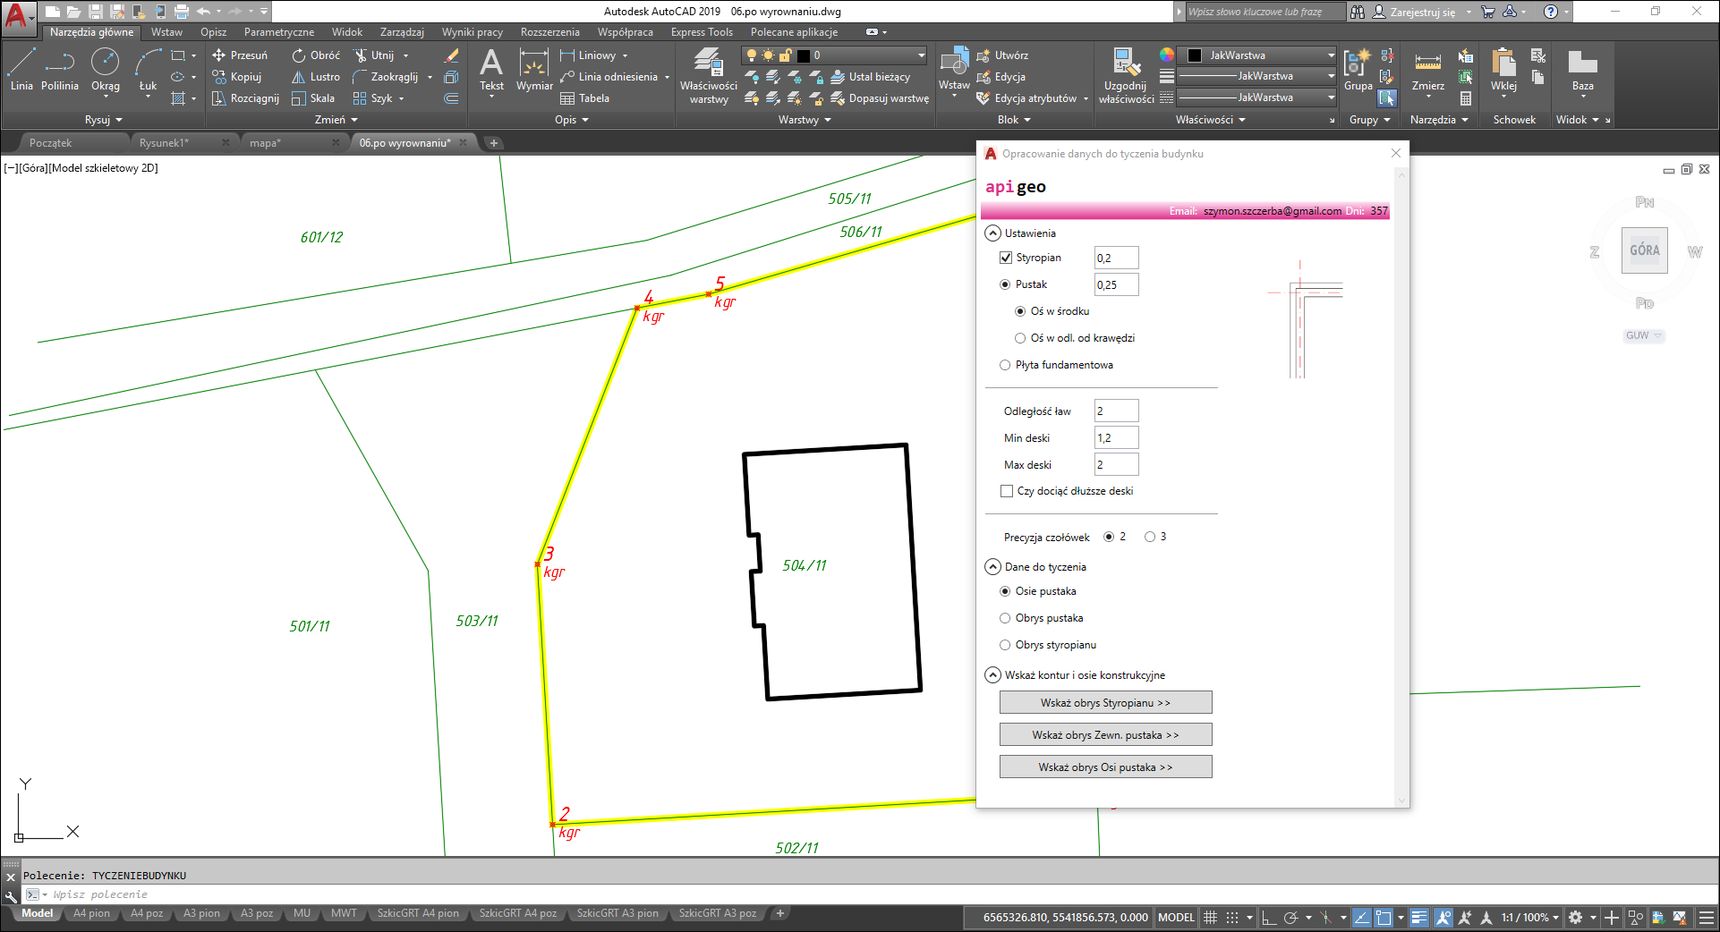Open the Parametryczne ribbon tab
This screenshot has width=1720, height=932.
279,32
